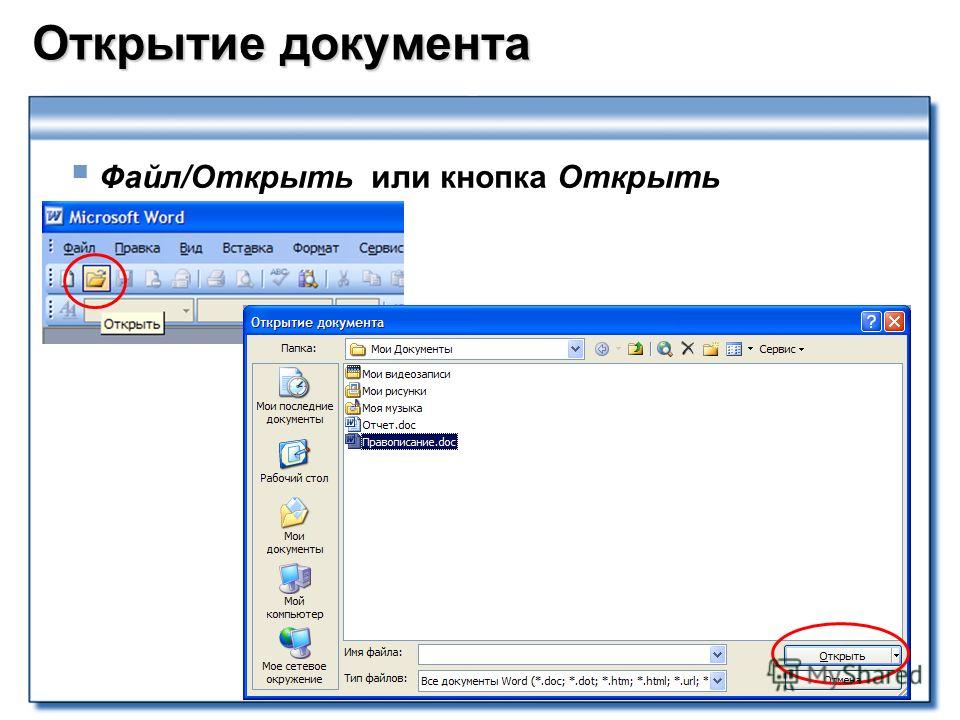Image resolution: width=960 pixels, height=720 pixels.
Task: Expand the Тип файлов dropdown arrow
Action: click(x=718, y=680)
